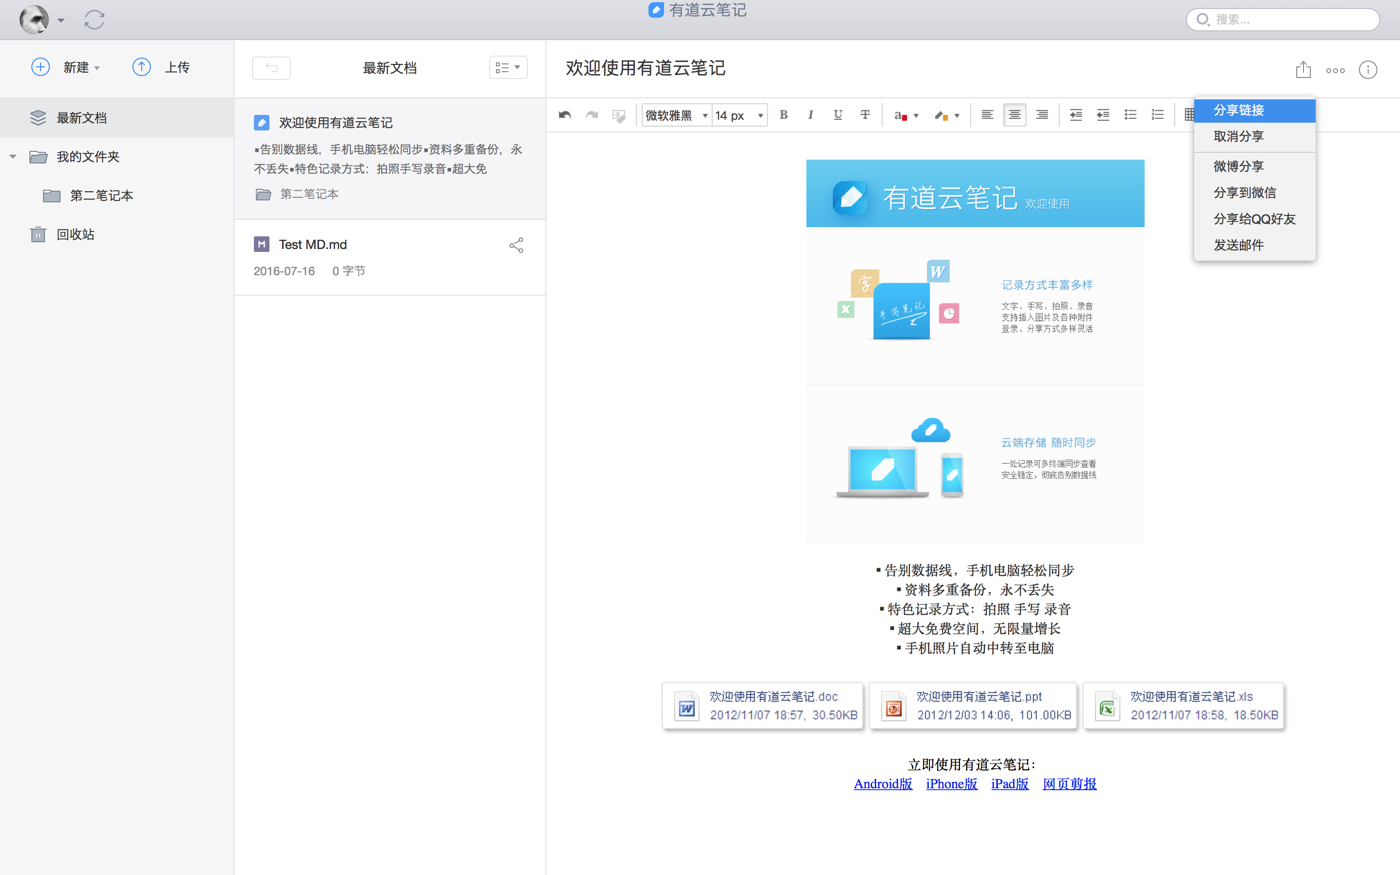The image size is (1400, 875).
Task: Click the note title 欢迎使用有道云笔记 field
Action: point(646,68)
